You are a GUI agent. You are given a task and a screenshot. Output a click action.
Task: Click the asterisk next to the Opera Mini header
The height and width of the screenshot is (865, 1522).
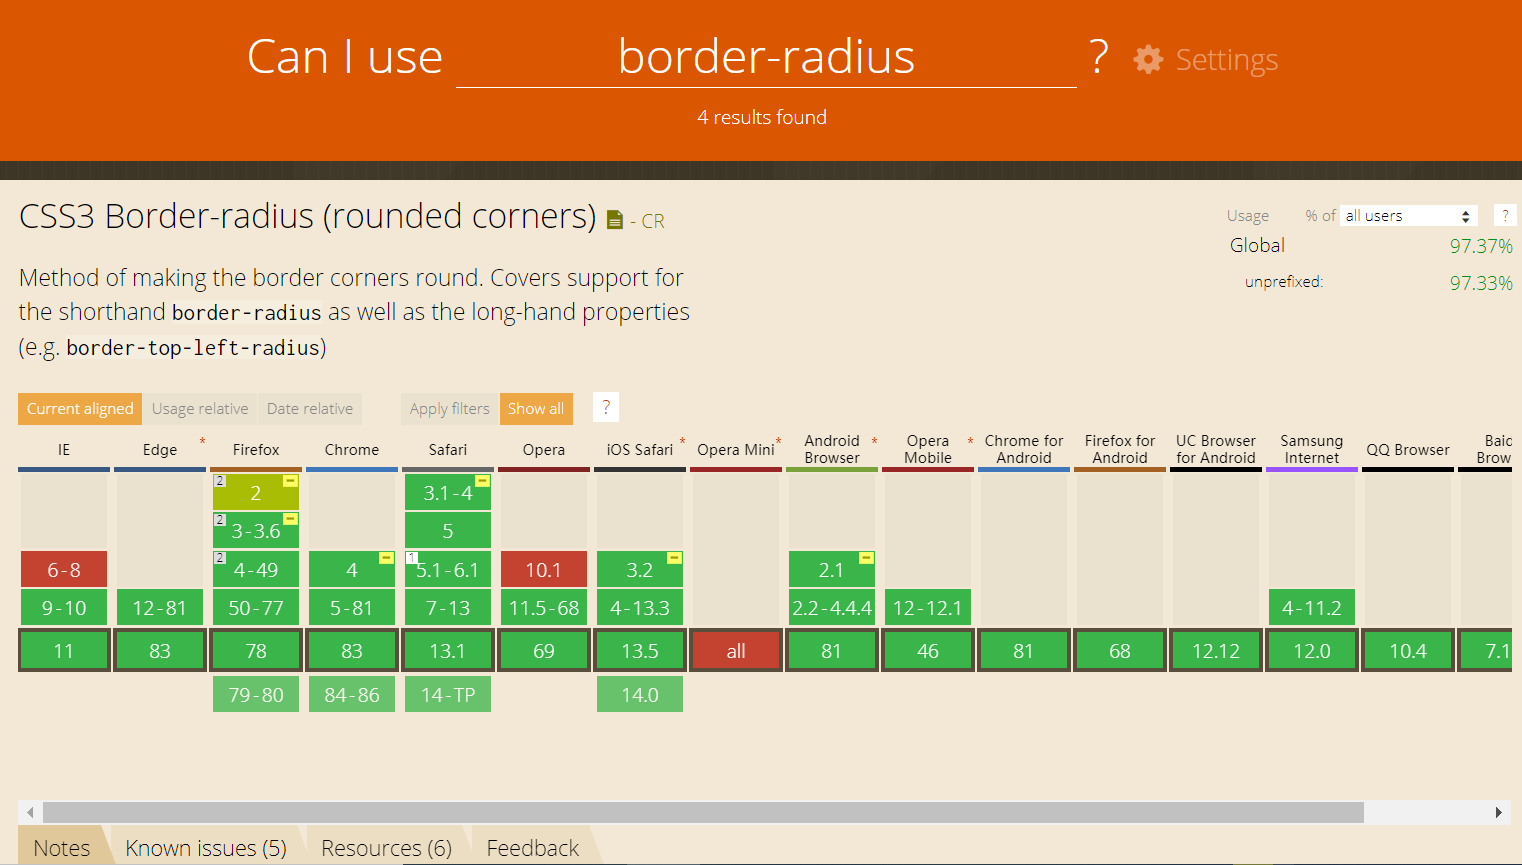click(778, 442)
